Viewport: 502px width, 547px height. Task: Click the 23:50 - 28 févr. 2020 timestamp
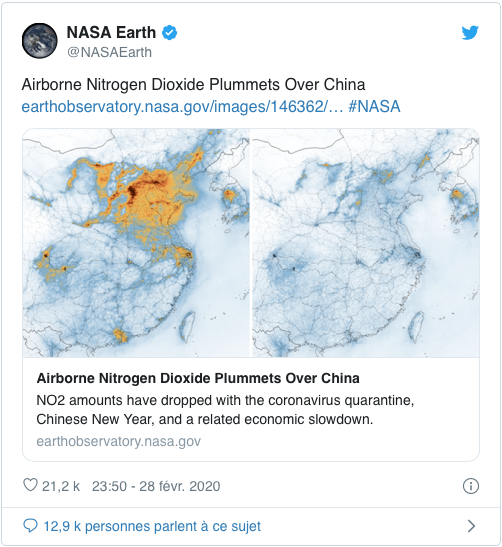pos(156,486)
